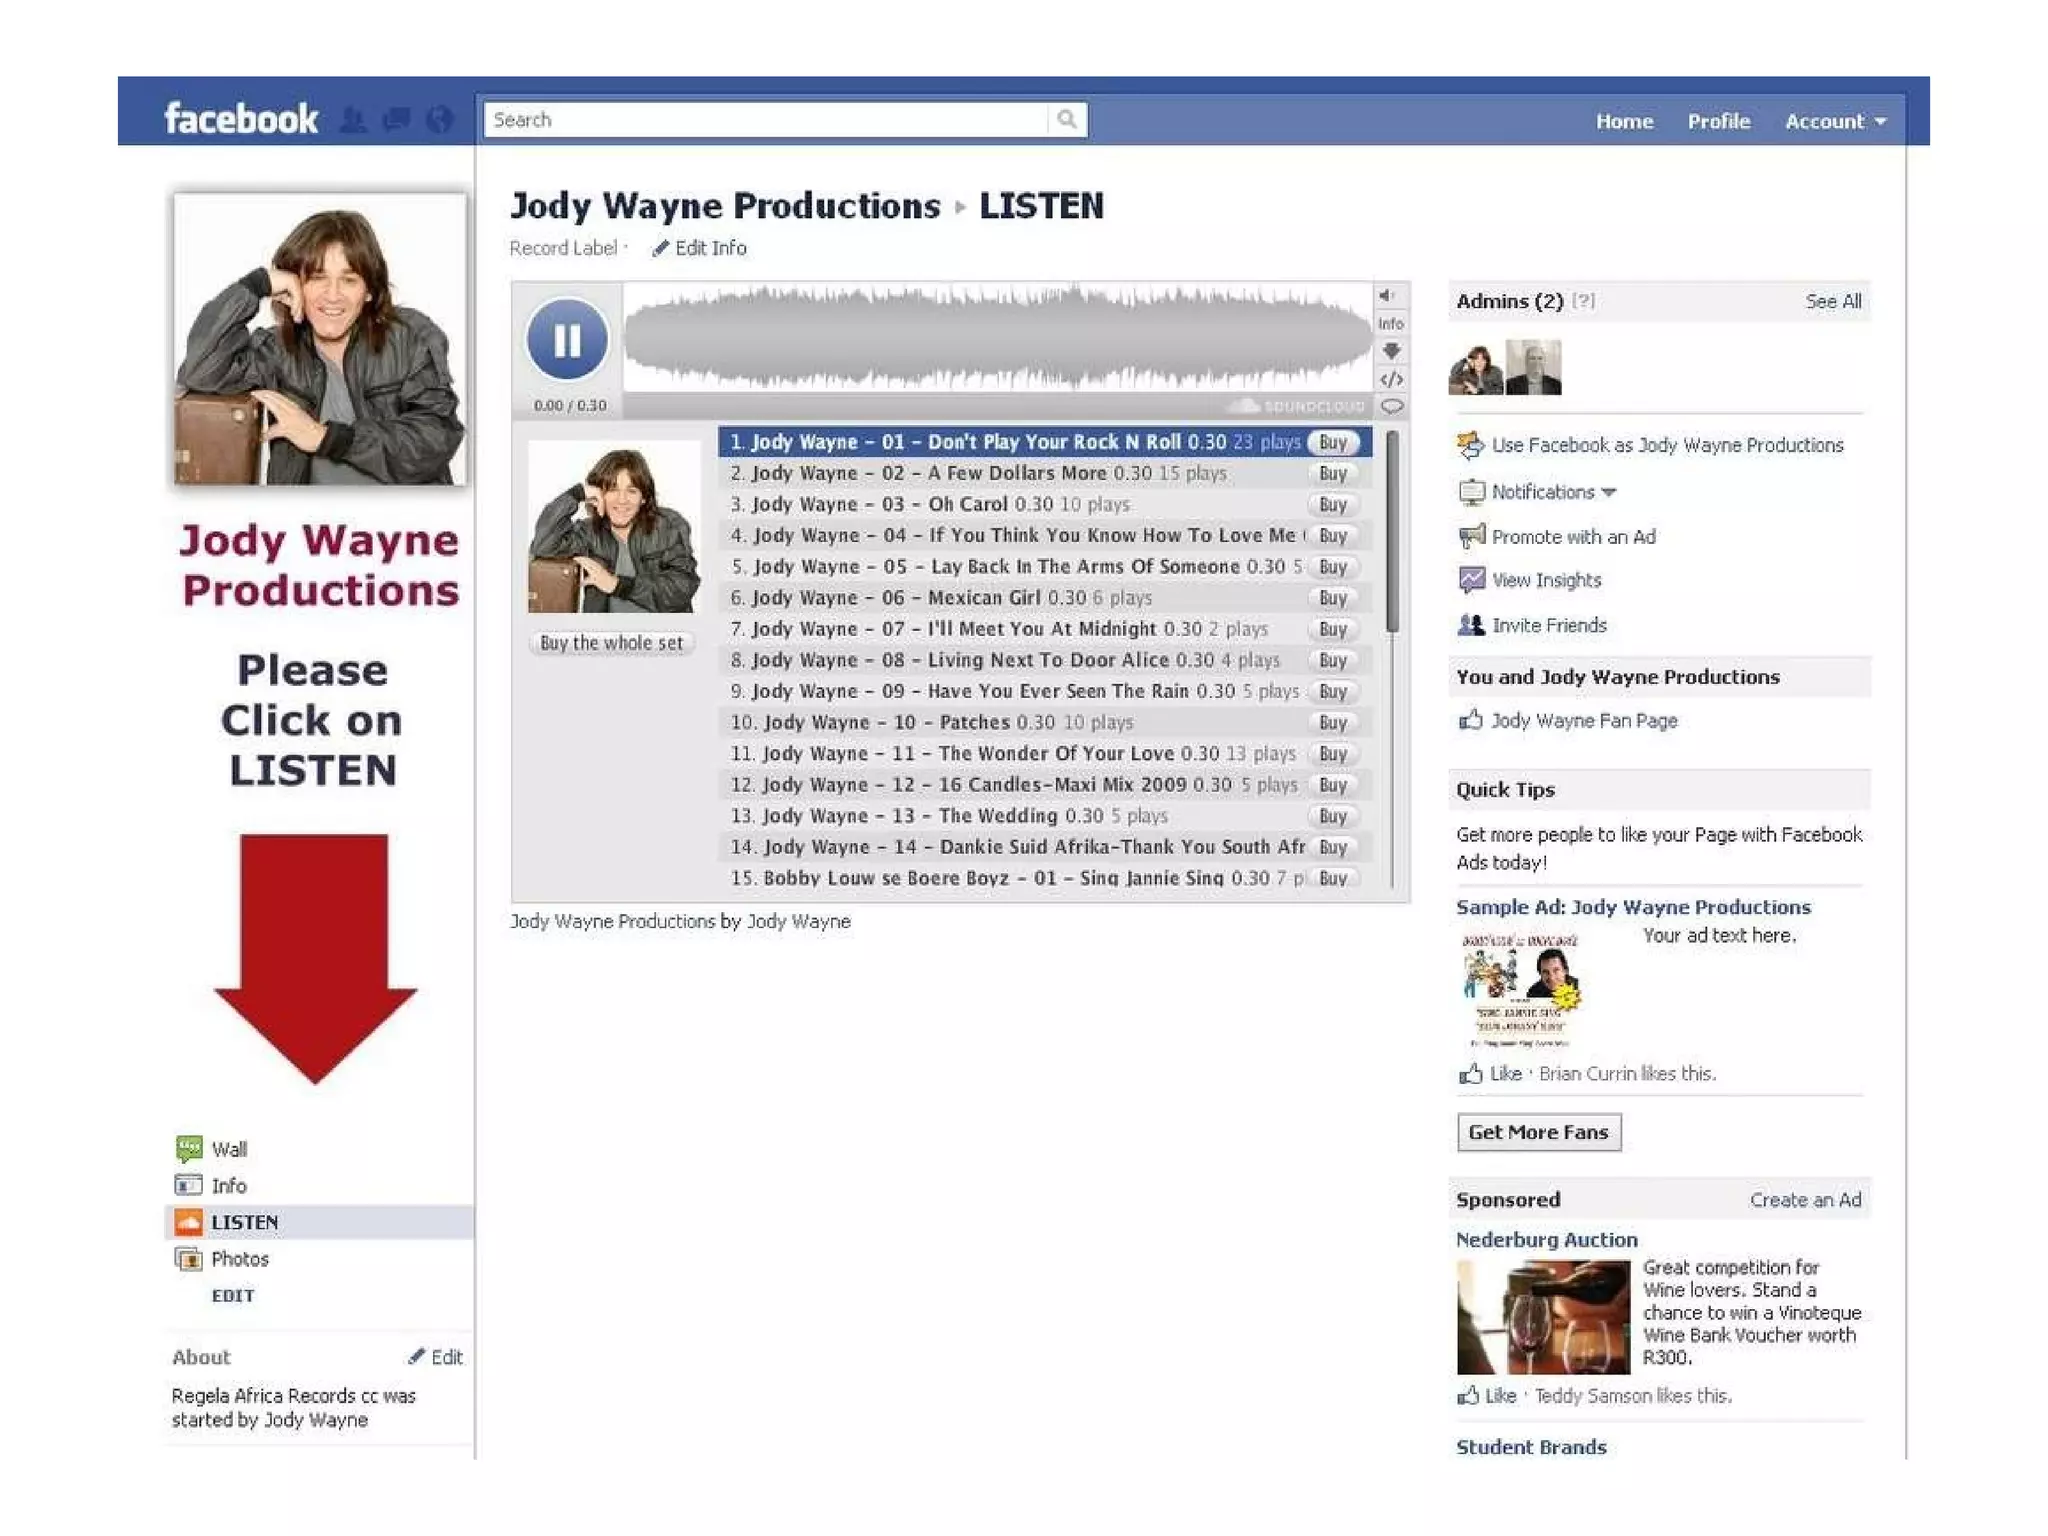Click Buy the whole set button
The image size is (2048, 1536).
click(611, 643)
